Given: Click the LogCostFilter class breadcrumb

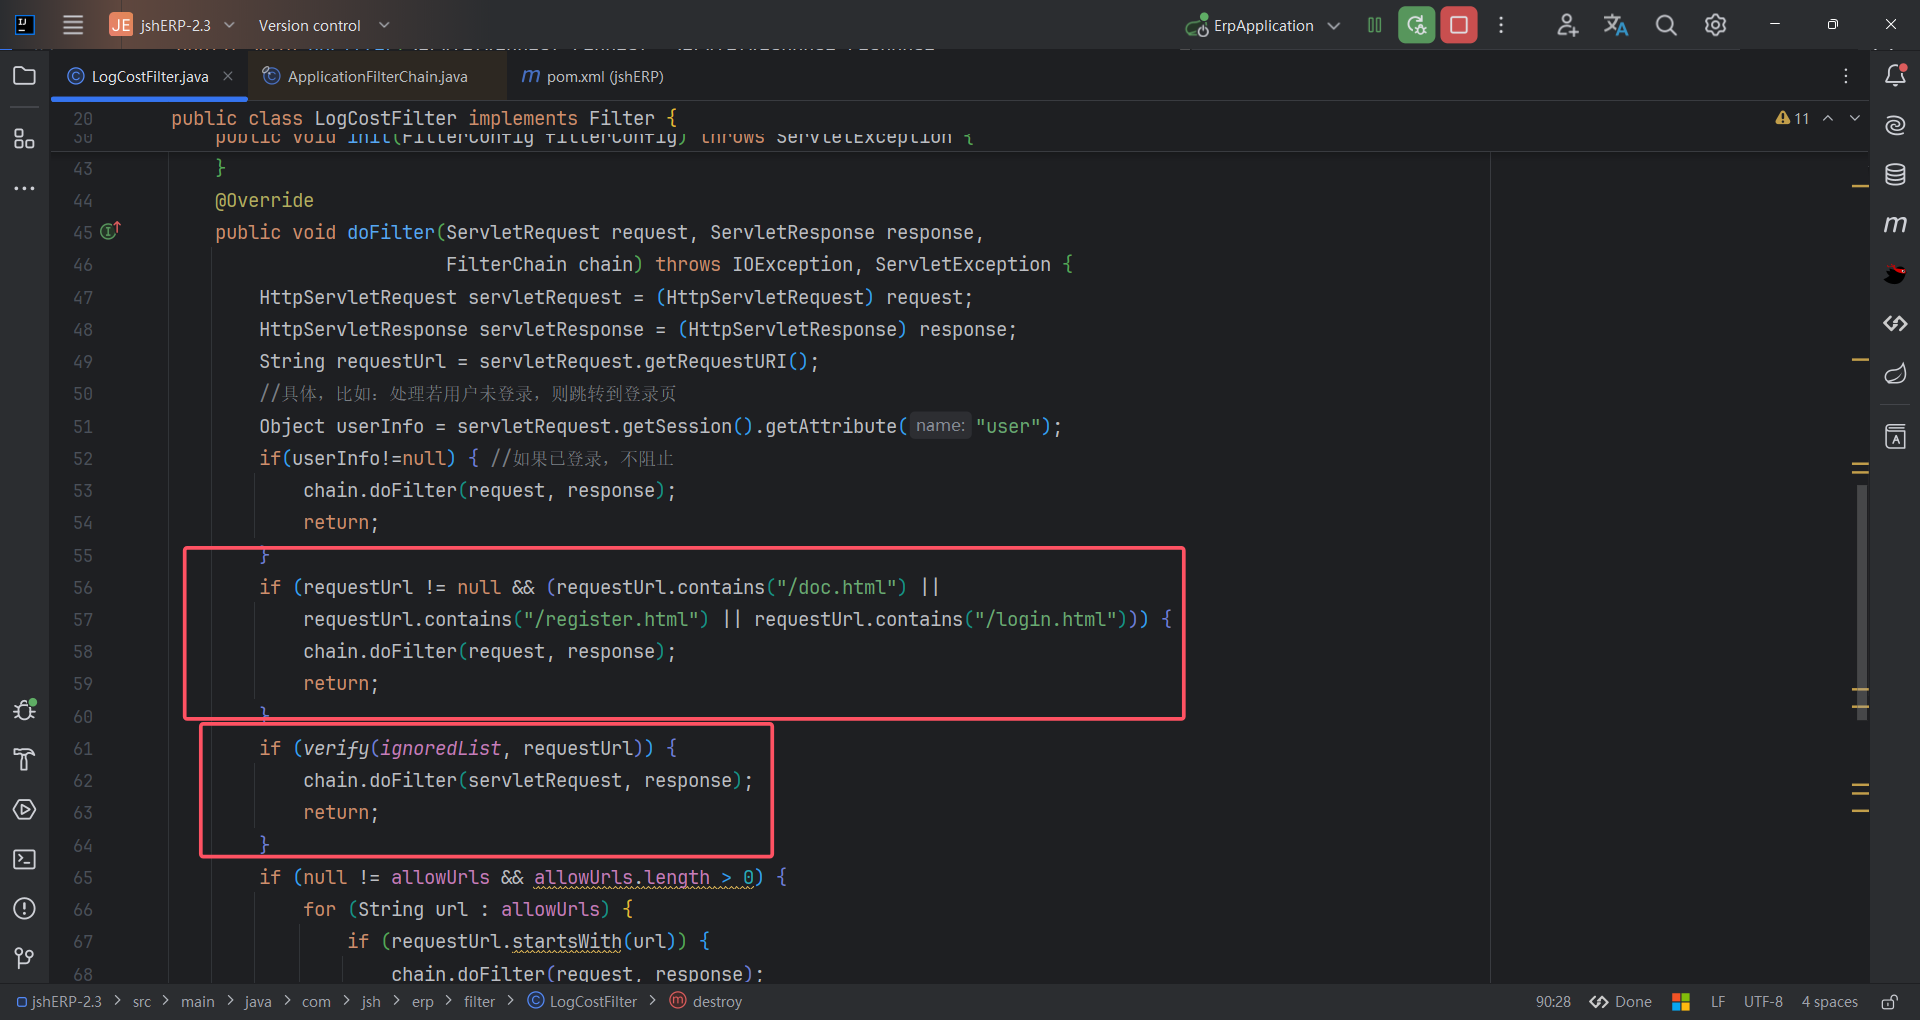Looking at the screenshot, I should (x=582, y=1001).
